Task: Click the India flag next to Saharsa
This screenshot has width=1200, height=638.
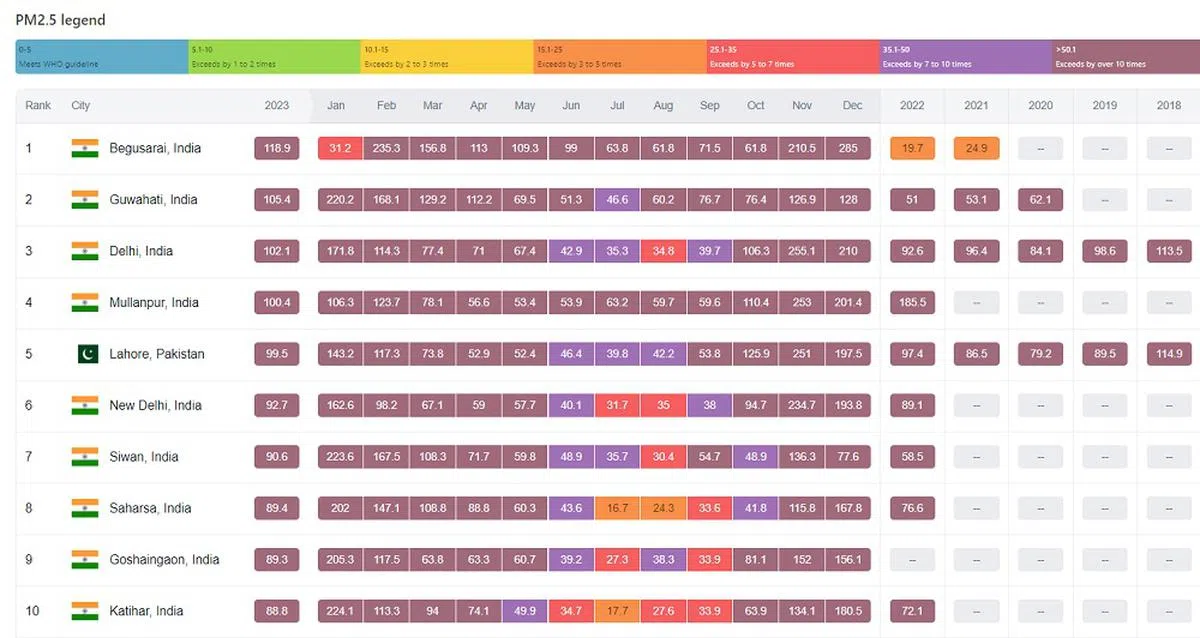Action: (85, 508)
